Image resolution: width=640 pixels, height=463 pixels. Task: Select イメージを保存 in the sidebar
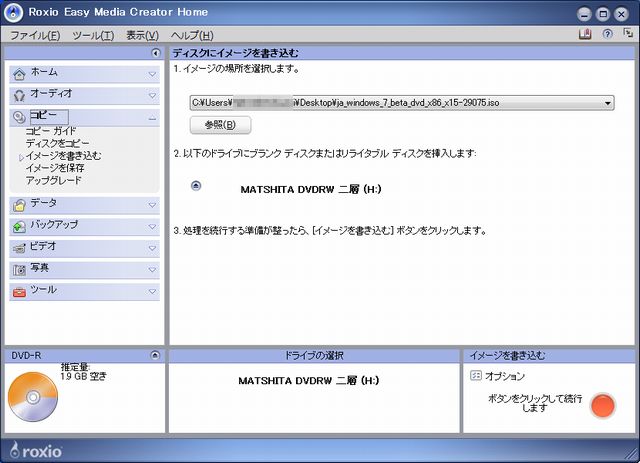55,168
